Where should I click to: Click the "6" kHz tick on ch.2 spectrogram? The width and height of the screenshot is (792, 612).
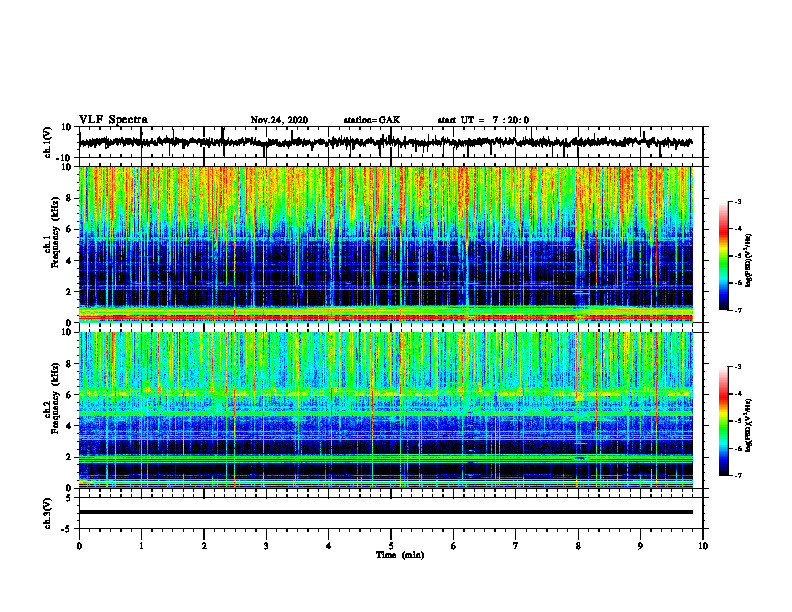(x=70, y=395)
